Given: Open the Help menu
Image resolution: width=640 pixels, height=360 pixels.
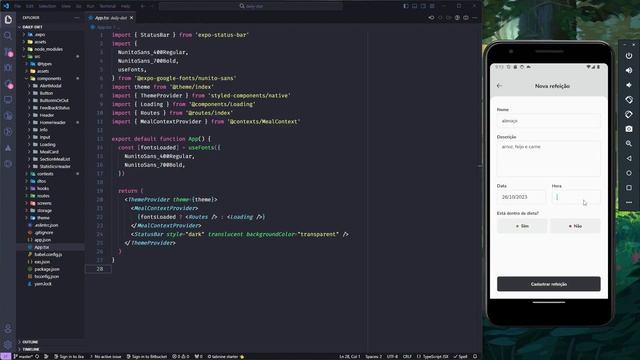Looking at the screenshot, I should [126, 6].
